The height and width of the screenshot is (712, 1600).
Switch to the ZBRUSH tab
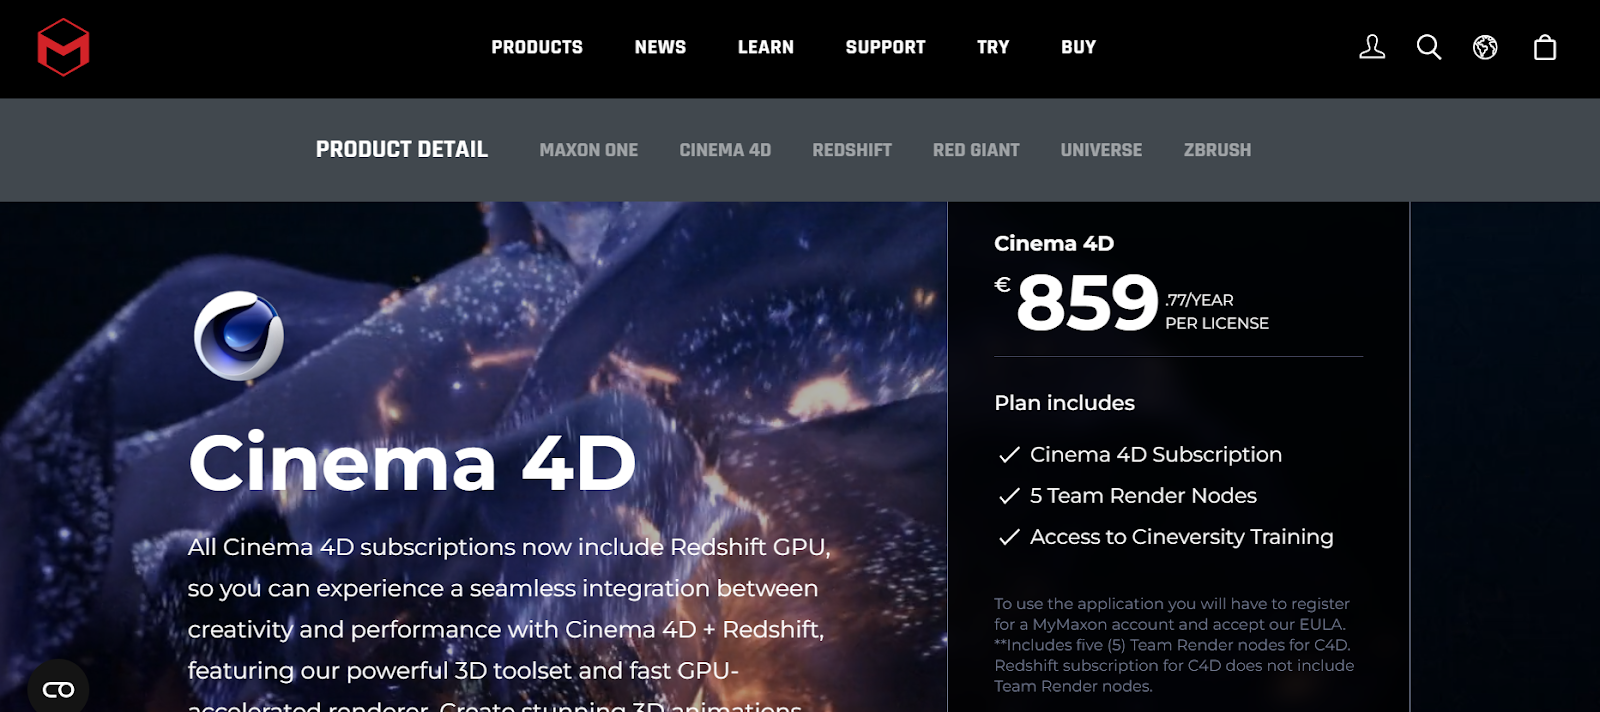pyautogui.click(x=1217, y=150)
